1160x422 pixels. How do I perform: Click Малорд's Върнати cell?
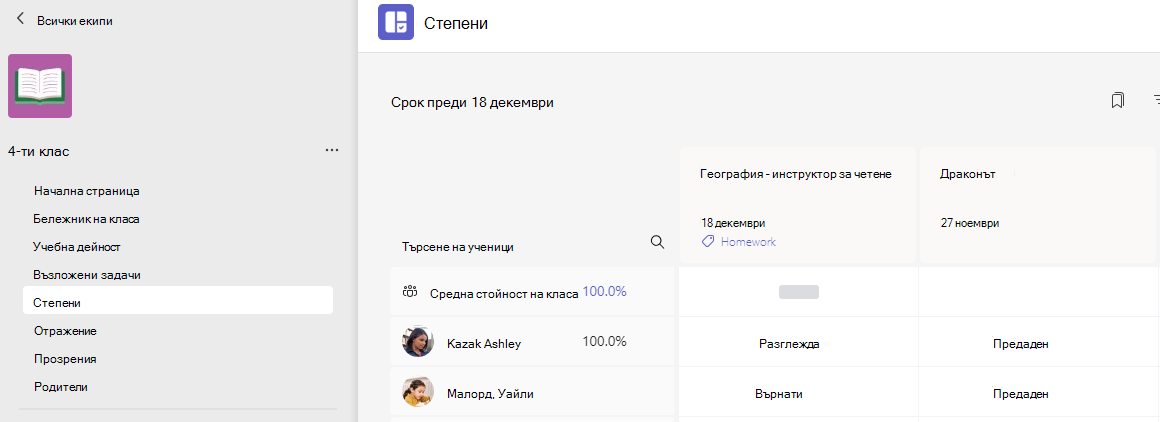pyautogui.click(x=779, y=394)
